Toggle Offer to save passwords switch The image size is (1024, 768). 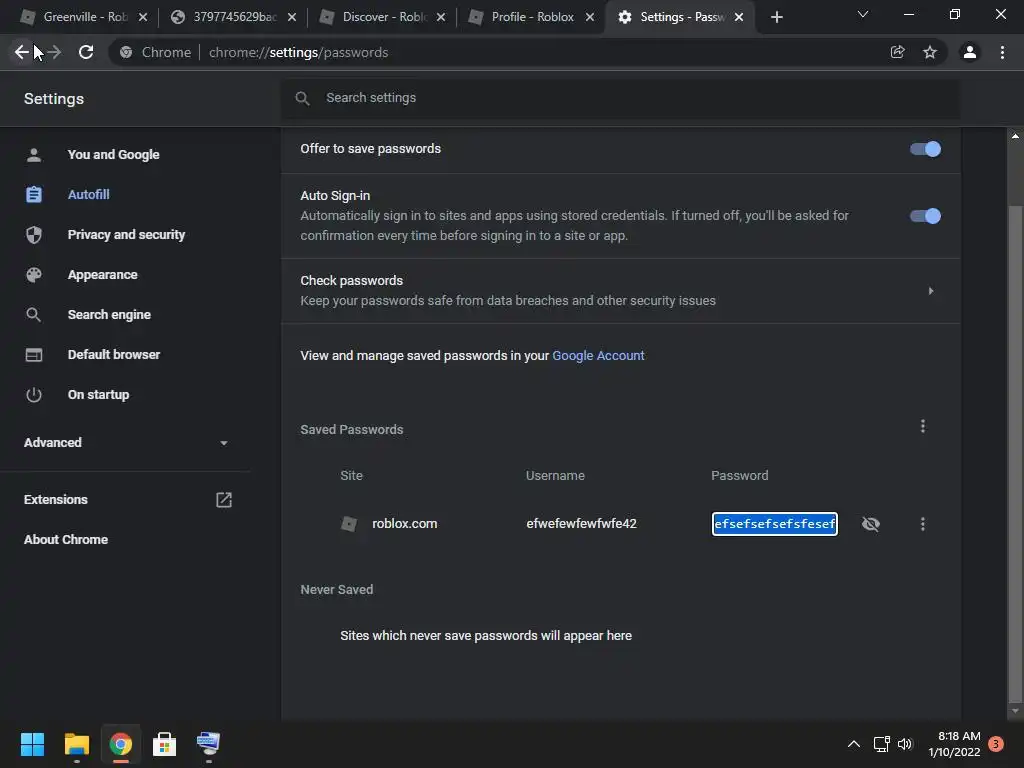[x=925, y=149]
